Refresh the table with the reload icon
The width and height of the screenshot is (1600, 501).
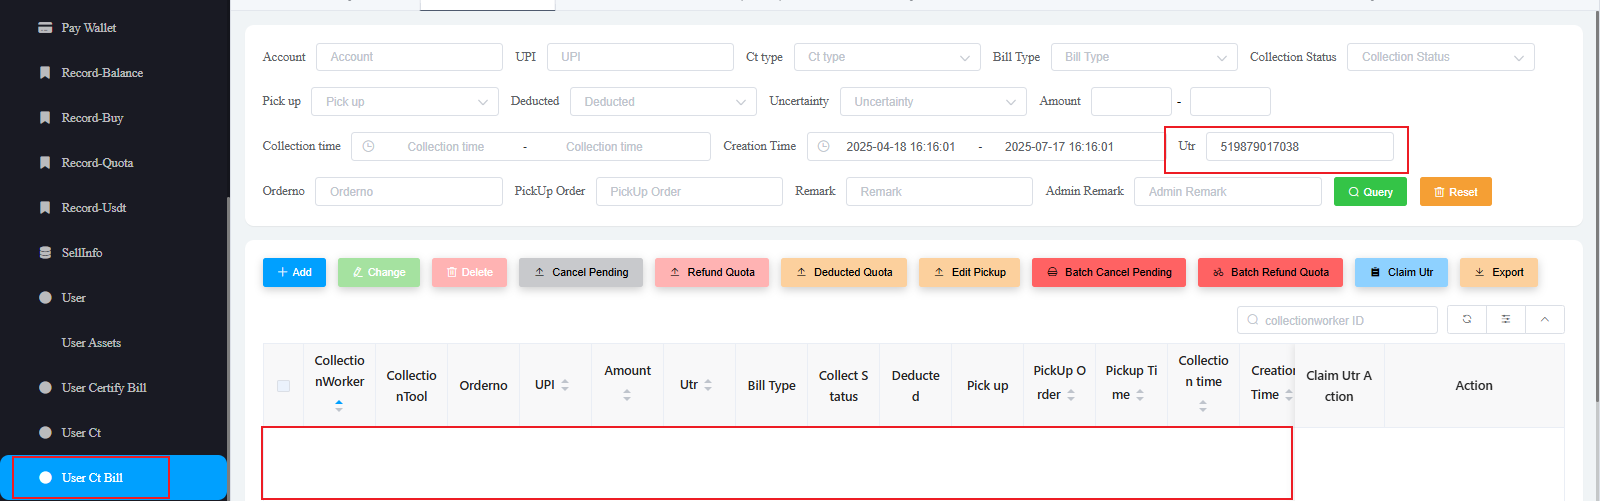coord(1467,320)
